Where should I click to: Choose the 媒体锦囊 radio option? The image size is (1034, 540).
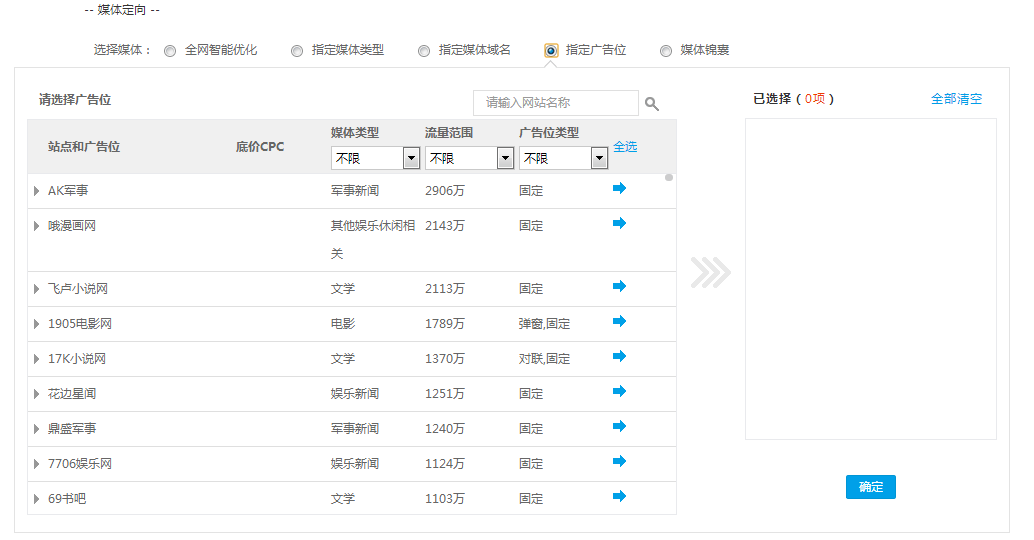click(x=666, y=51)
